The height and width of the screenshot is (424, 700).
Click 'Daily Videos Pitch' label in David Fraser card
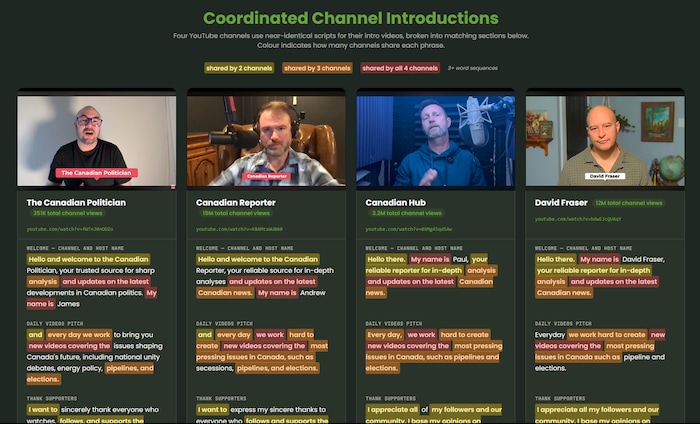pyautogui.click(x=563, y=324)
